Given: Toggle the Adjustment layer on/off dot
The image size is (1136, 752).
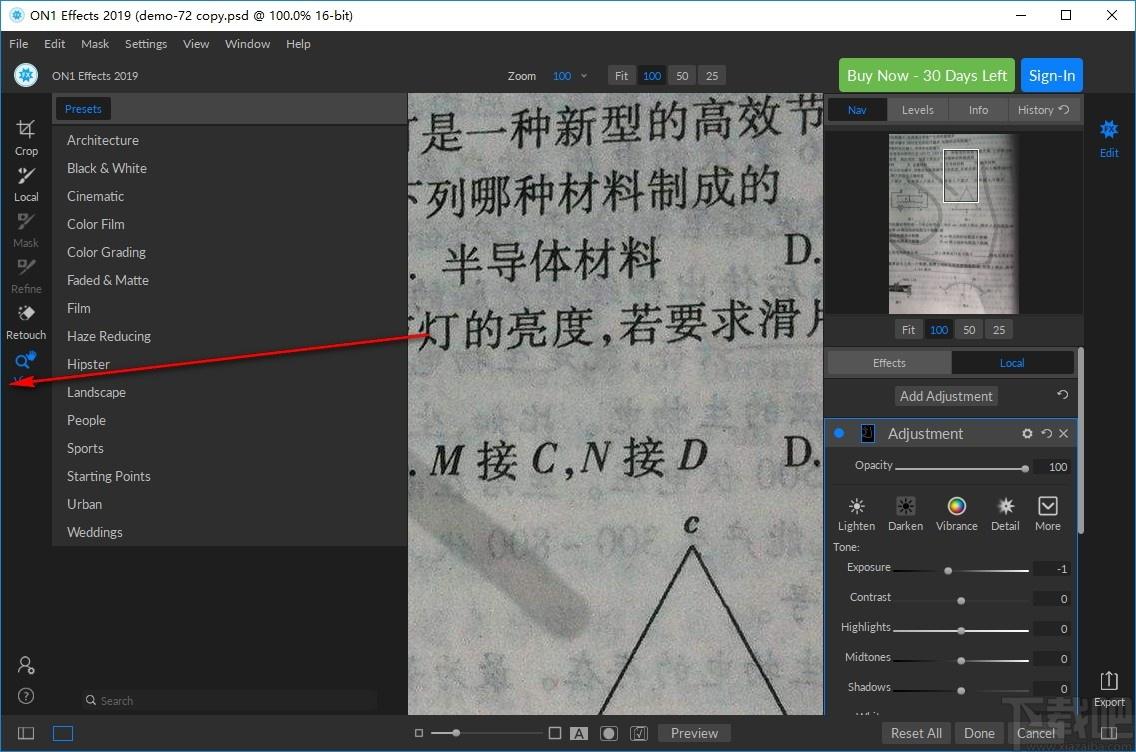Looking at the screenshot, I should click(839, 433).
